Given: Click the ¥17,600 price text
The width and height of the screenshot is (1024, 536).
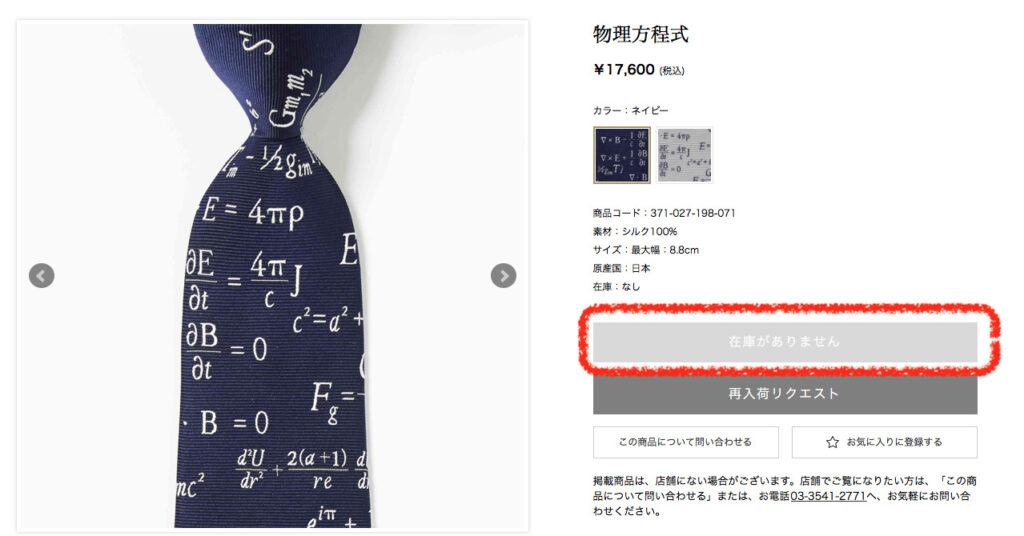Looking at the screenshot, I should pos(624,69).
